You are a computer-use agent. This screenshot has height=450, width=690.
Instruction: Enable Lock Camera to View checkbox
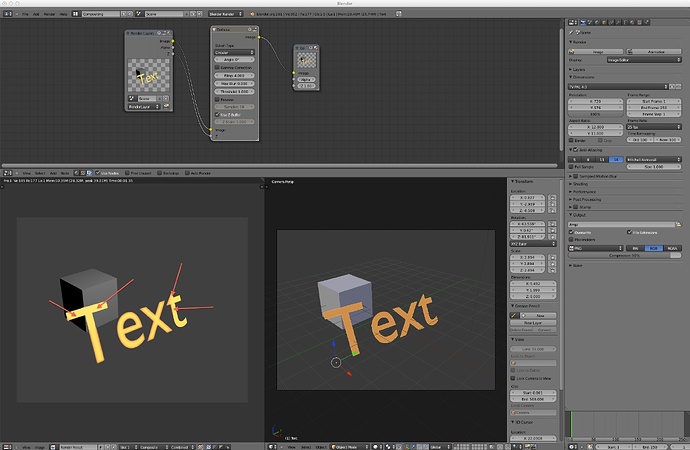(513, 378)
